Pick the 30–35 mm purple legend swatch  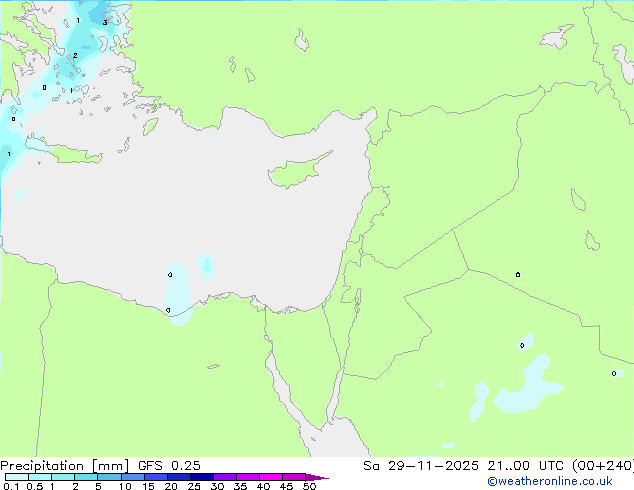[x=225, y=477]
